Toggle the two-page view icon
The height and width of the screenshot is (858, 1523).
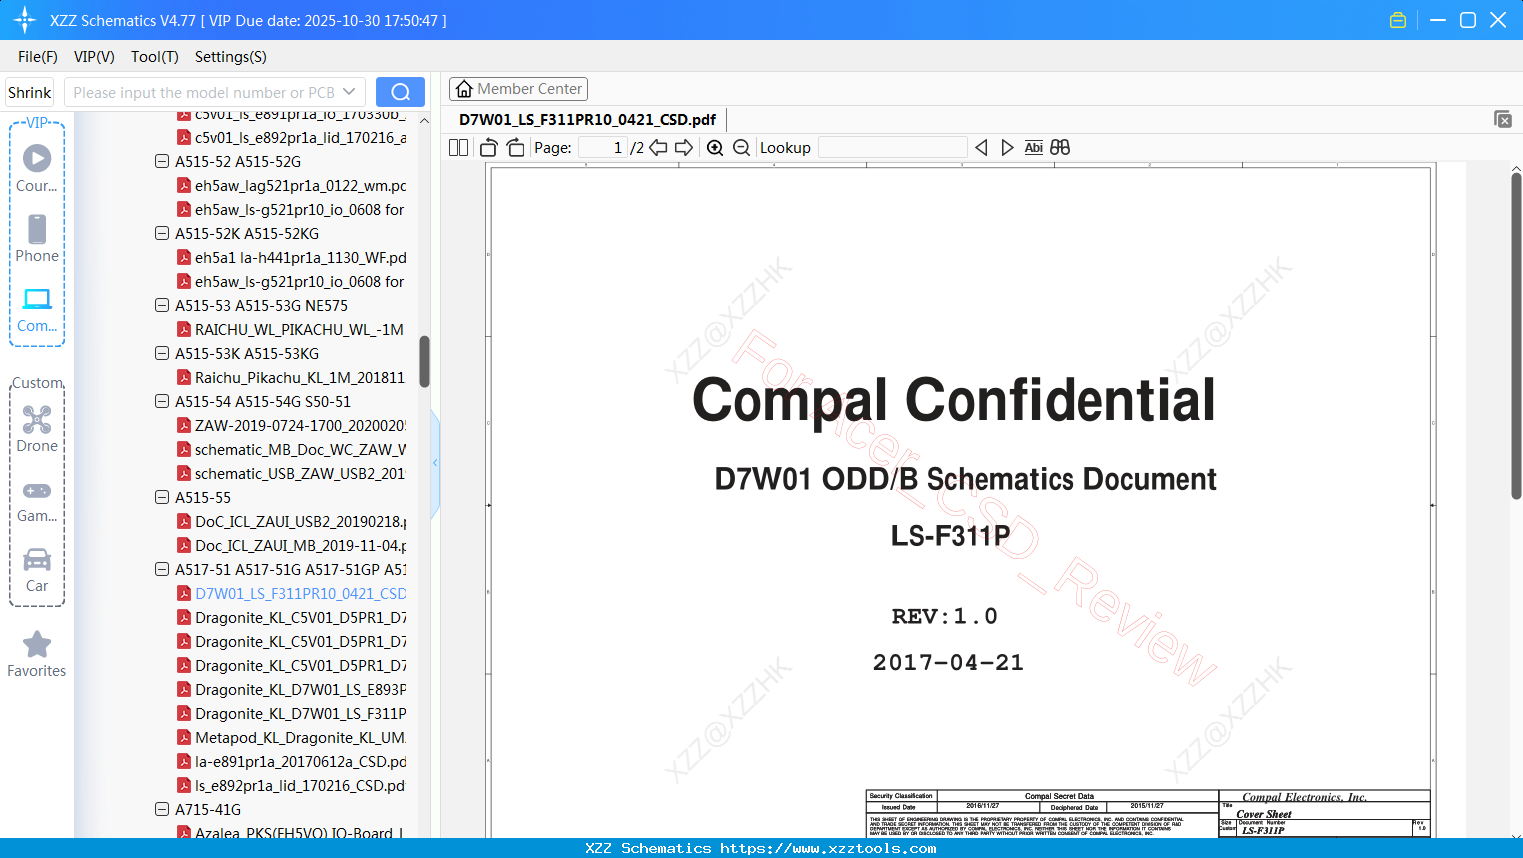click(x=459, y=148)
